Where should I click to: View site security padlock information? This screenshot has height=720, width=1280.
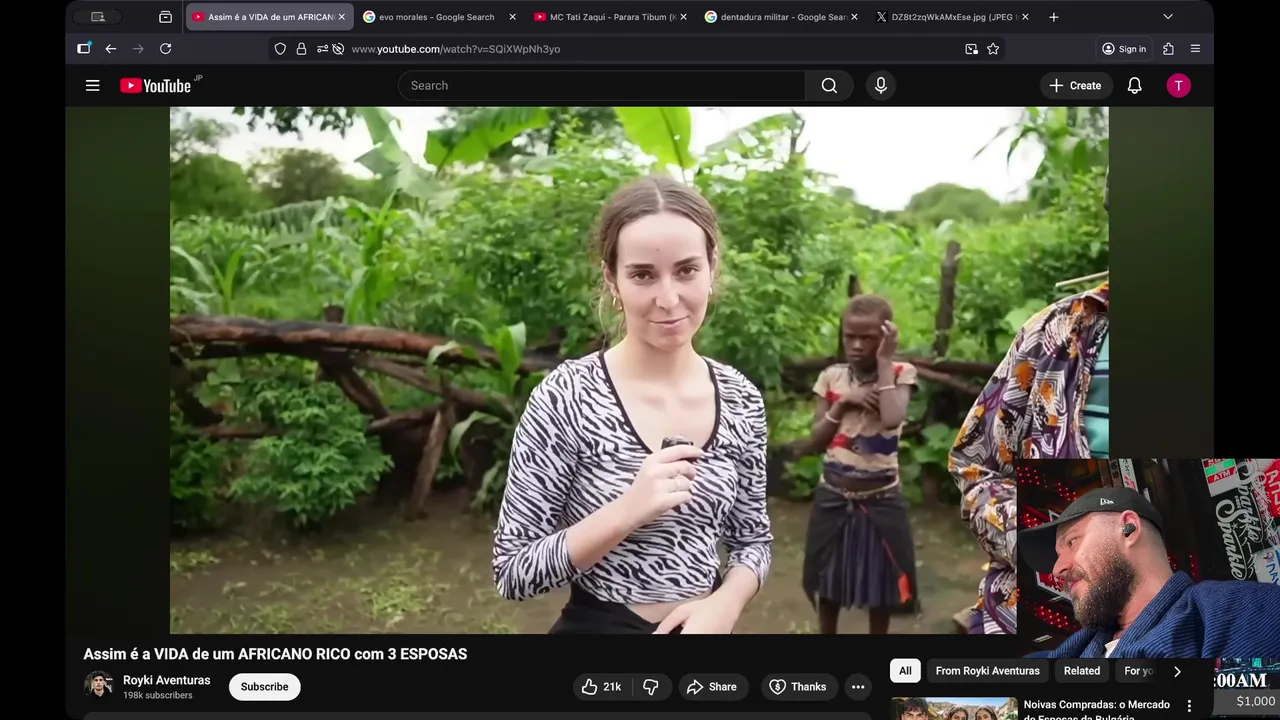tap(301, 49)
